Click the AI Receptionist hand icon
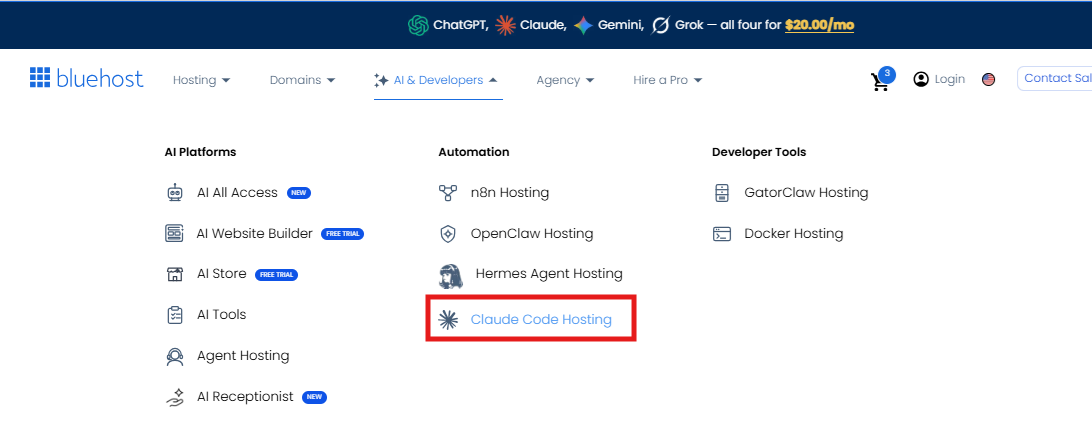1092x447 pixels. 175,398
